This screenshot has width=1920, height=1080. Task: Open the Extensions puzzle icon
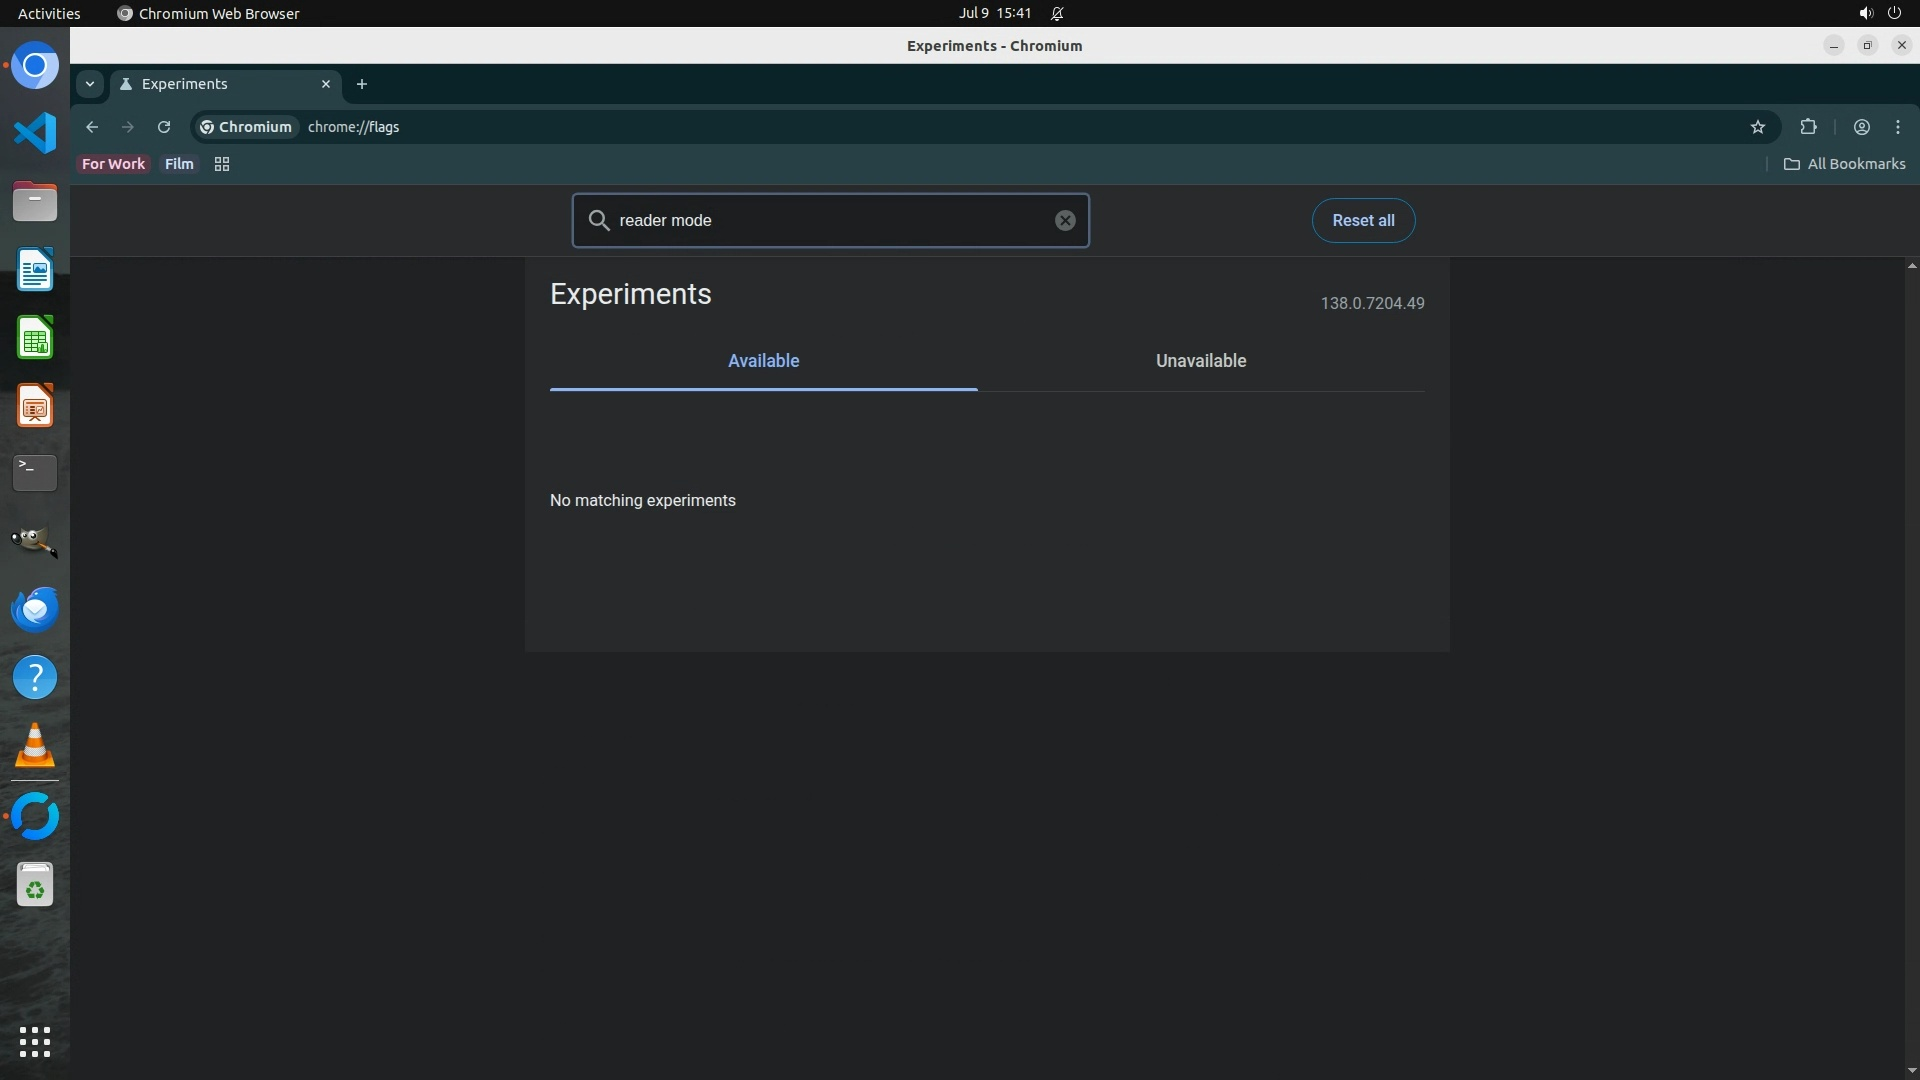point(1808,127)
